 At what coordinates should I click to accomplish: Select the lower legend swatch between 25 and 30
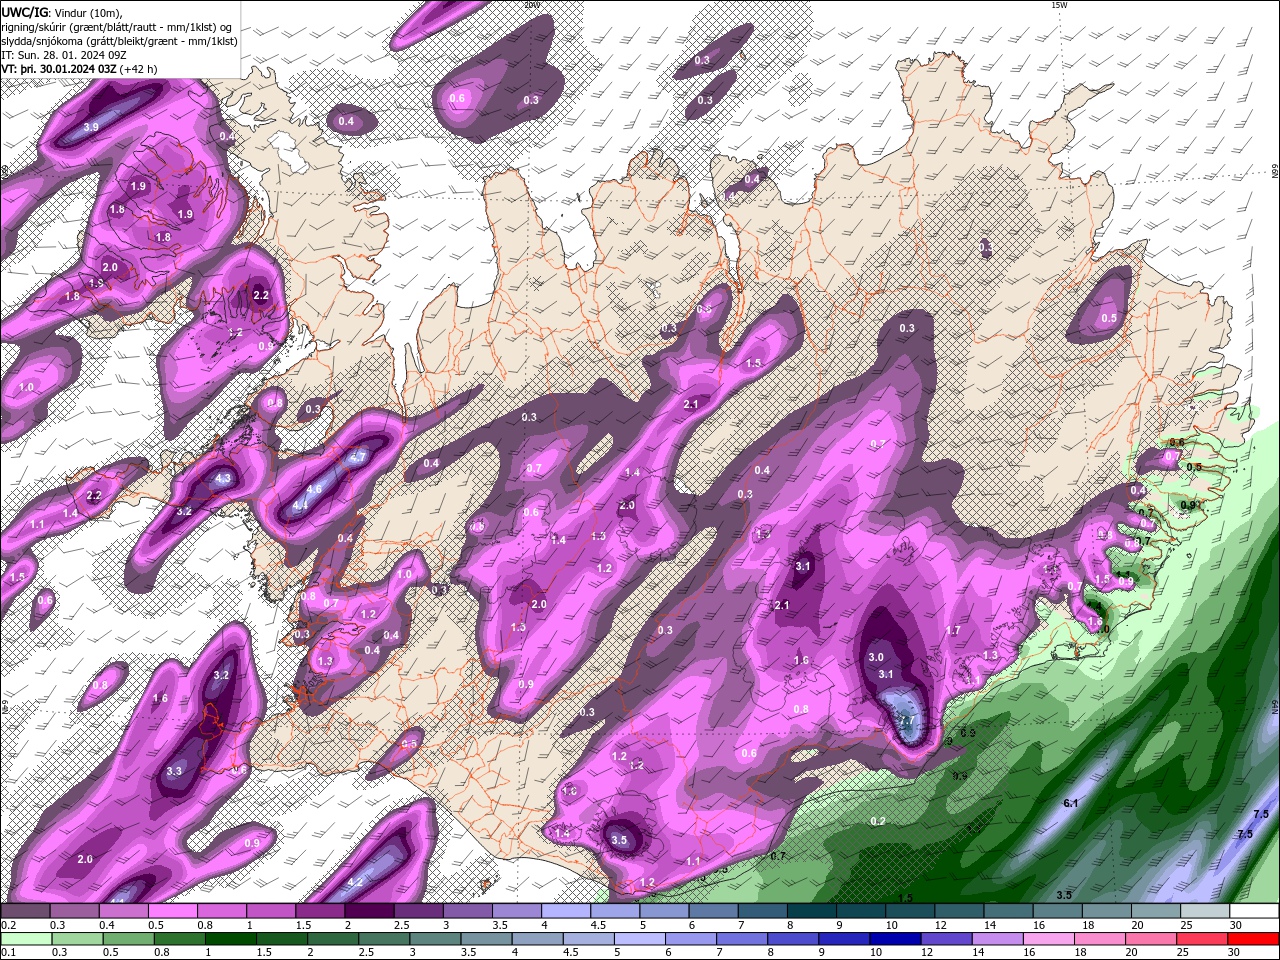pos(1202,939)
